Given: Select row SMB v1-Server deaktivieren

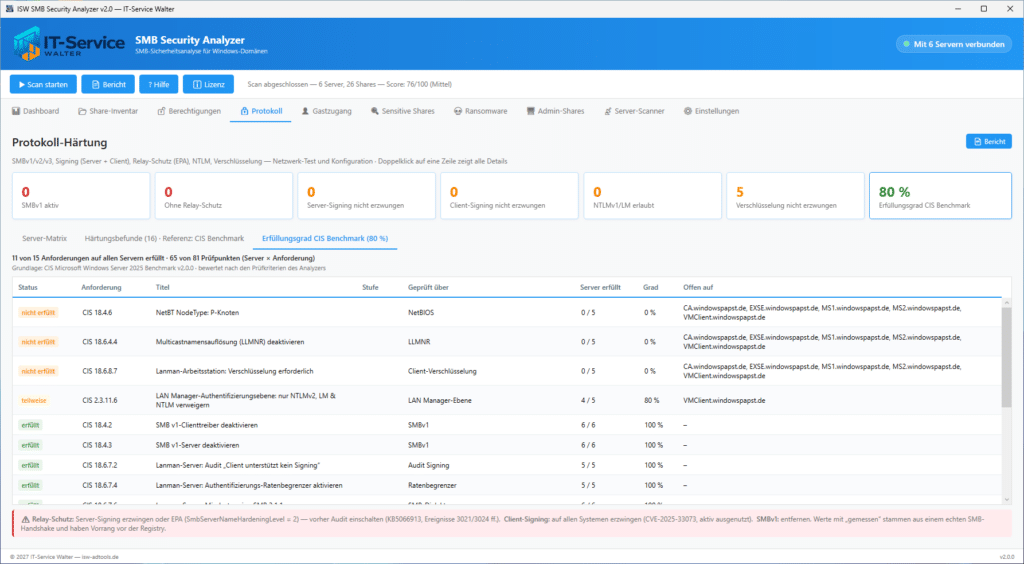Looking at the screenshot, I should click(507, 445).
